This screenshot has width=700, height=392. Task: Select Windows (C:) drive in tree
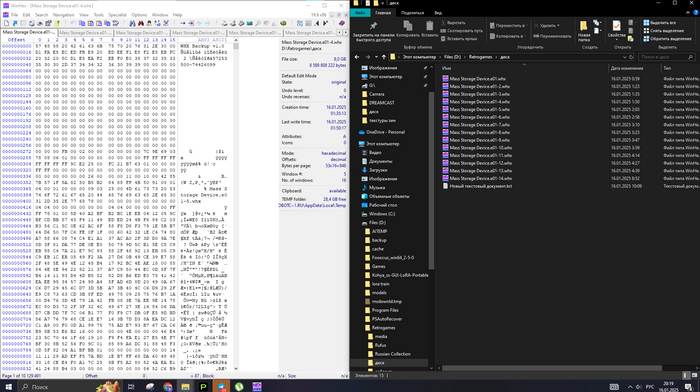click(382, 214)
